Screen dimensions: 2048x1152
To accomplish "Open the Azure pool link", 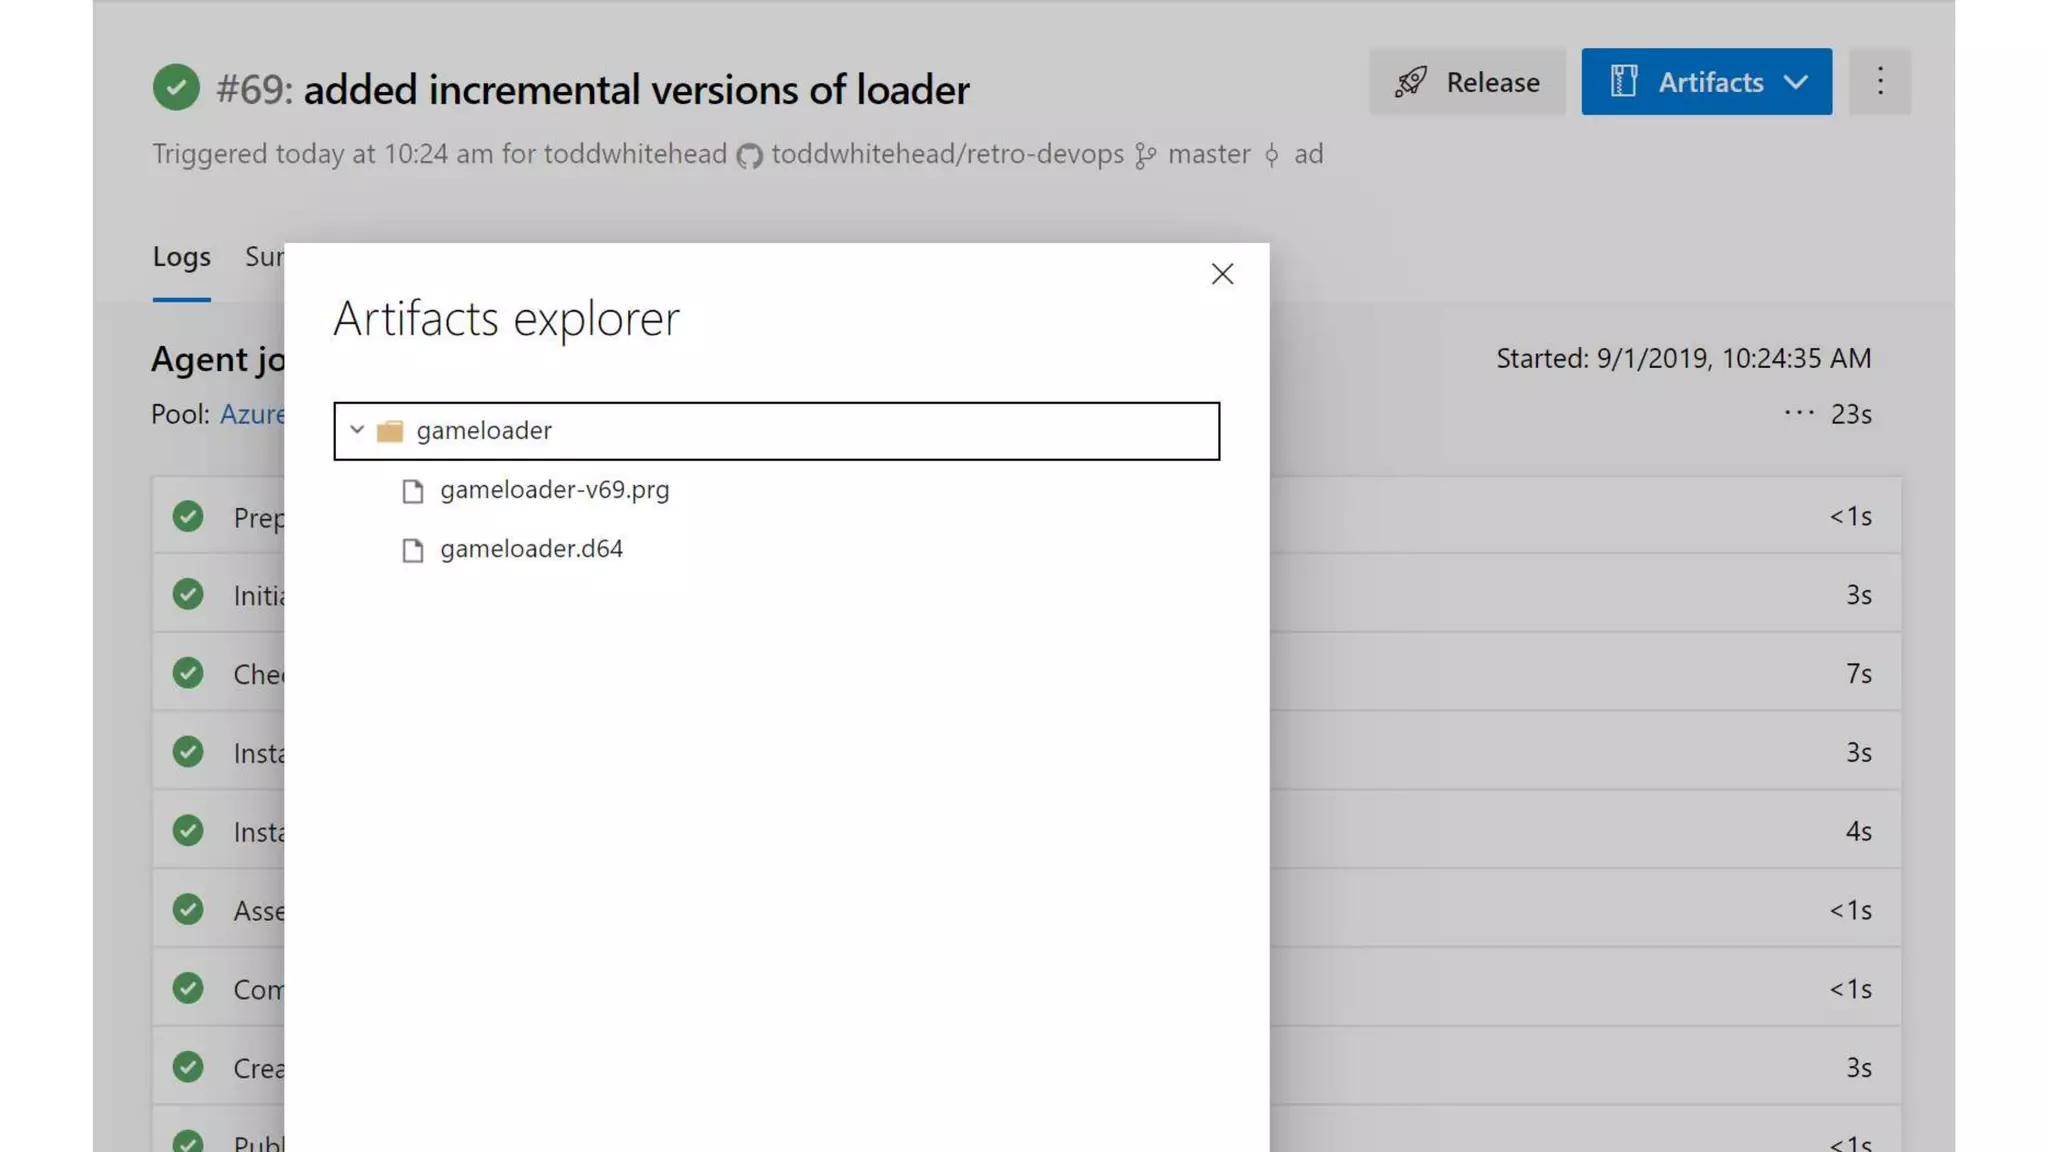I will click(x=252, y=414).
